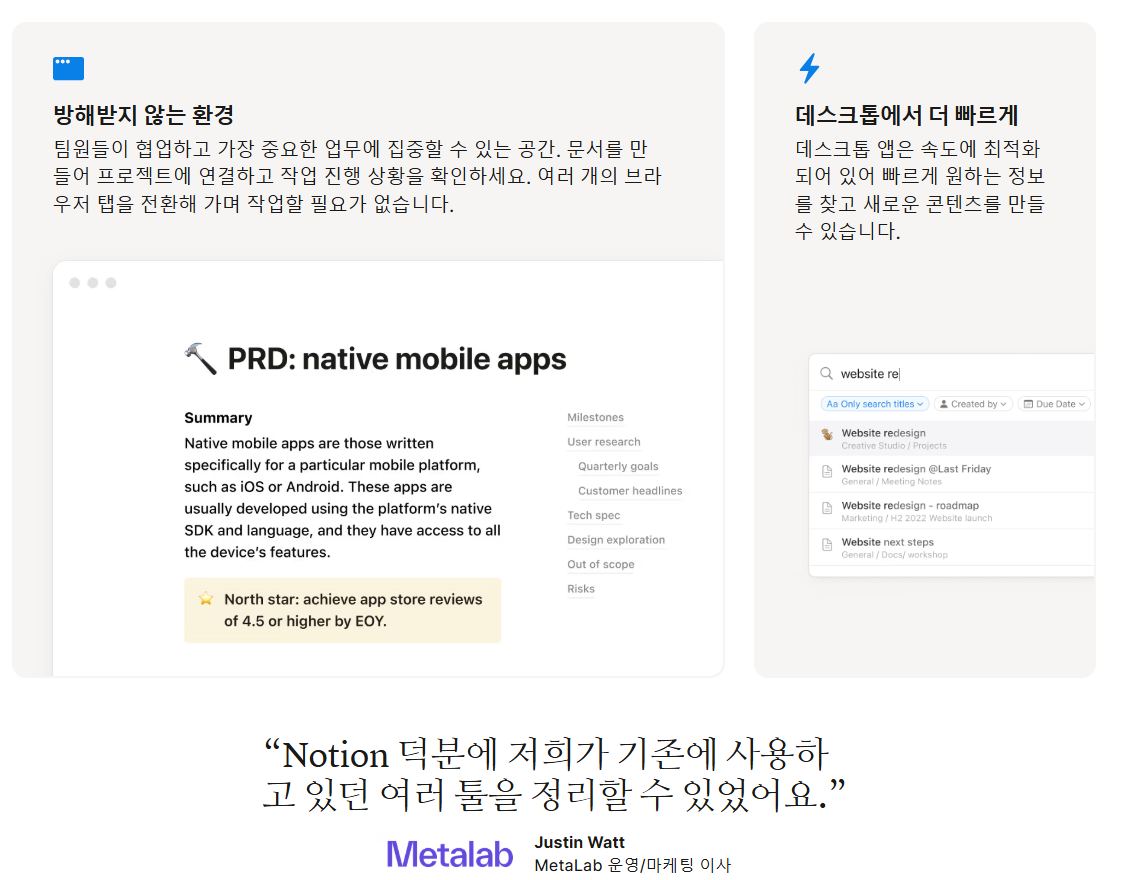Click the North star callout text
Image resolution: width=1128 pixels, height=880 pixels.
[x=353, y=610]
